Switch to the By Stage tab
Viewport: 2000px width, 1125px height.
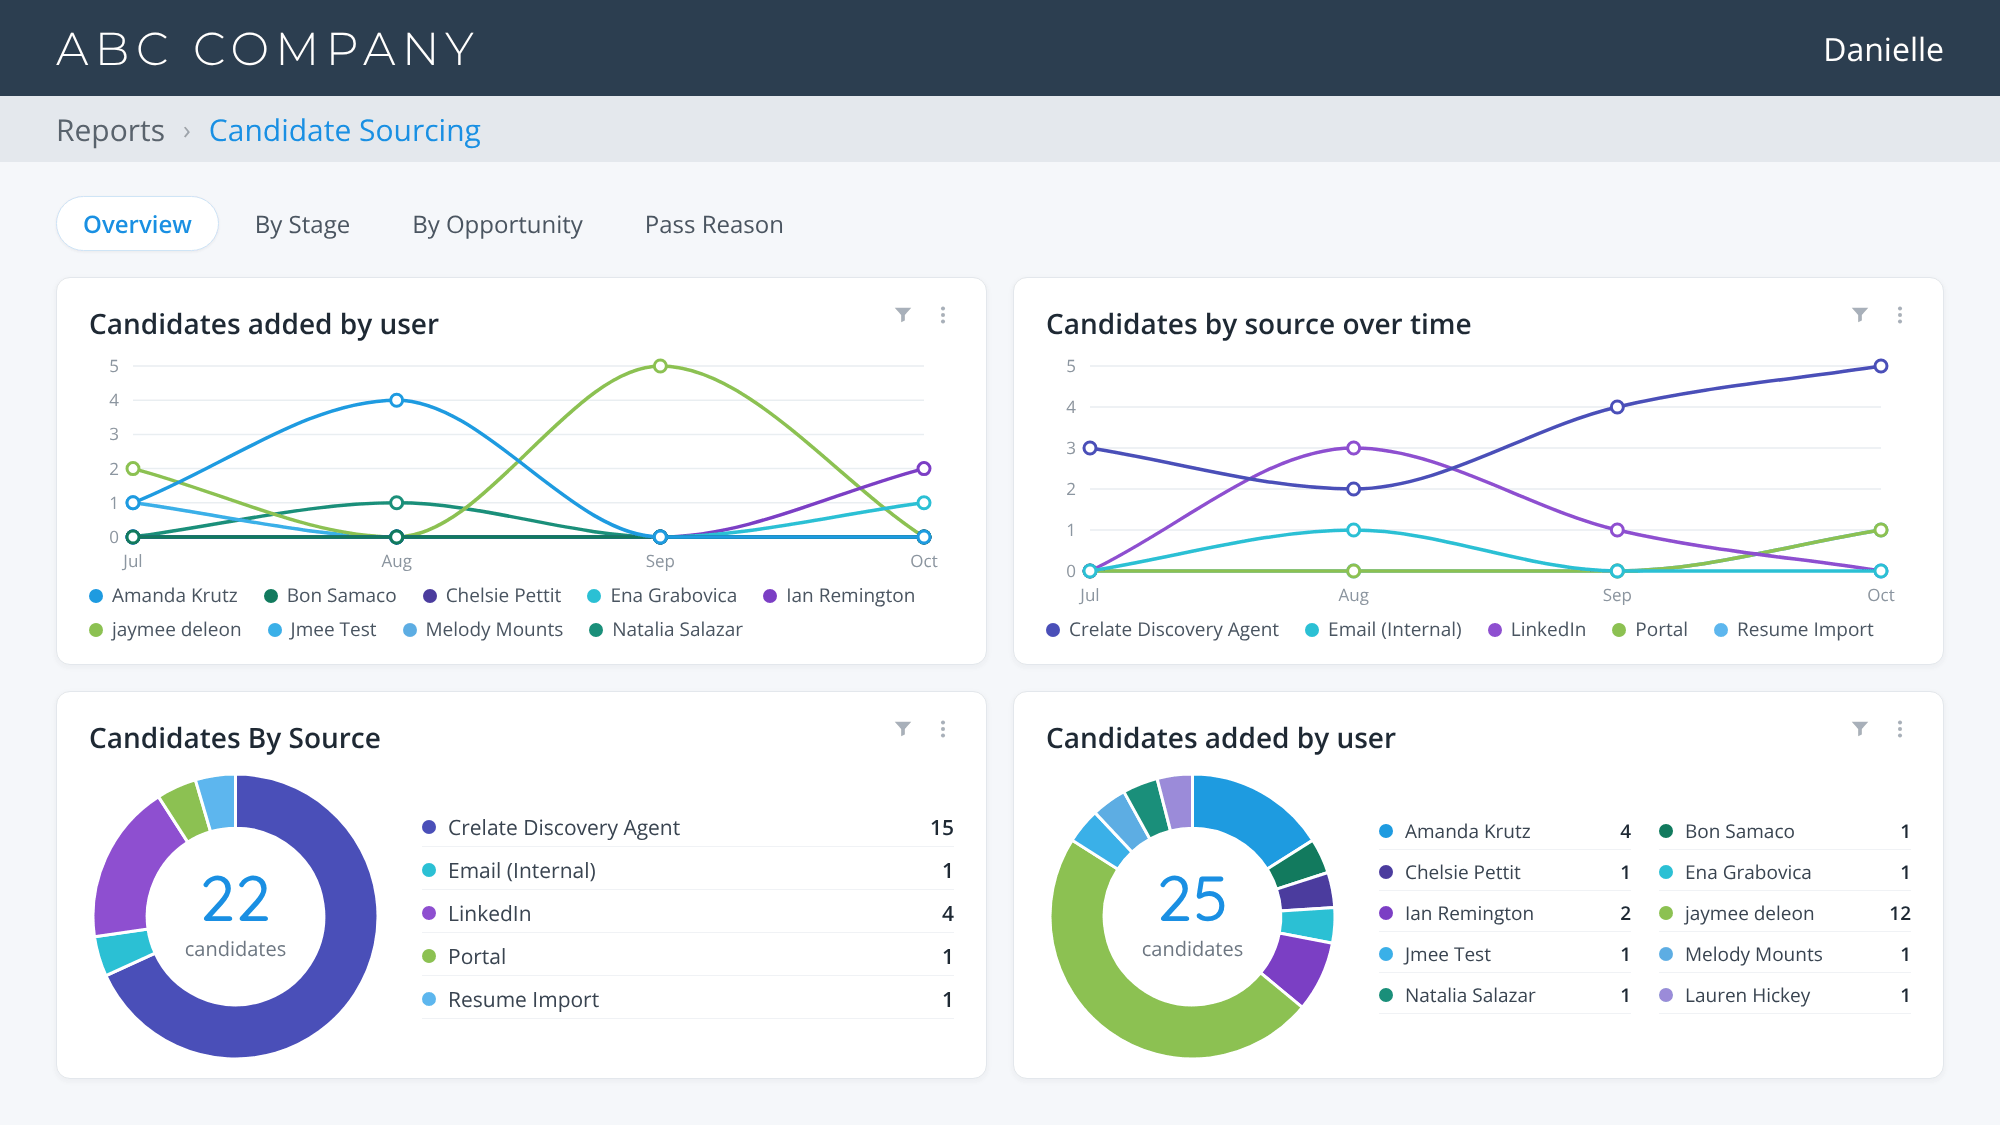pos(302,224)
